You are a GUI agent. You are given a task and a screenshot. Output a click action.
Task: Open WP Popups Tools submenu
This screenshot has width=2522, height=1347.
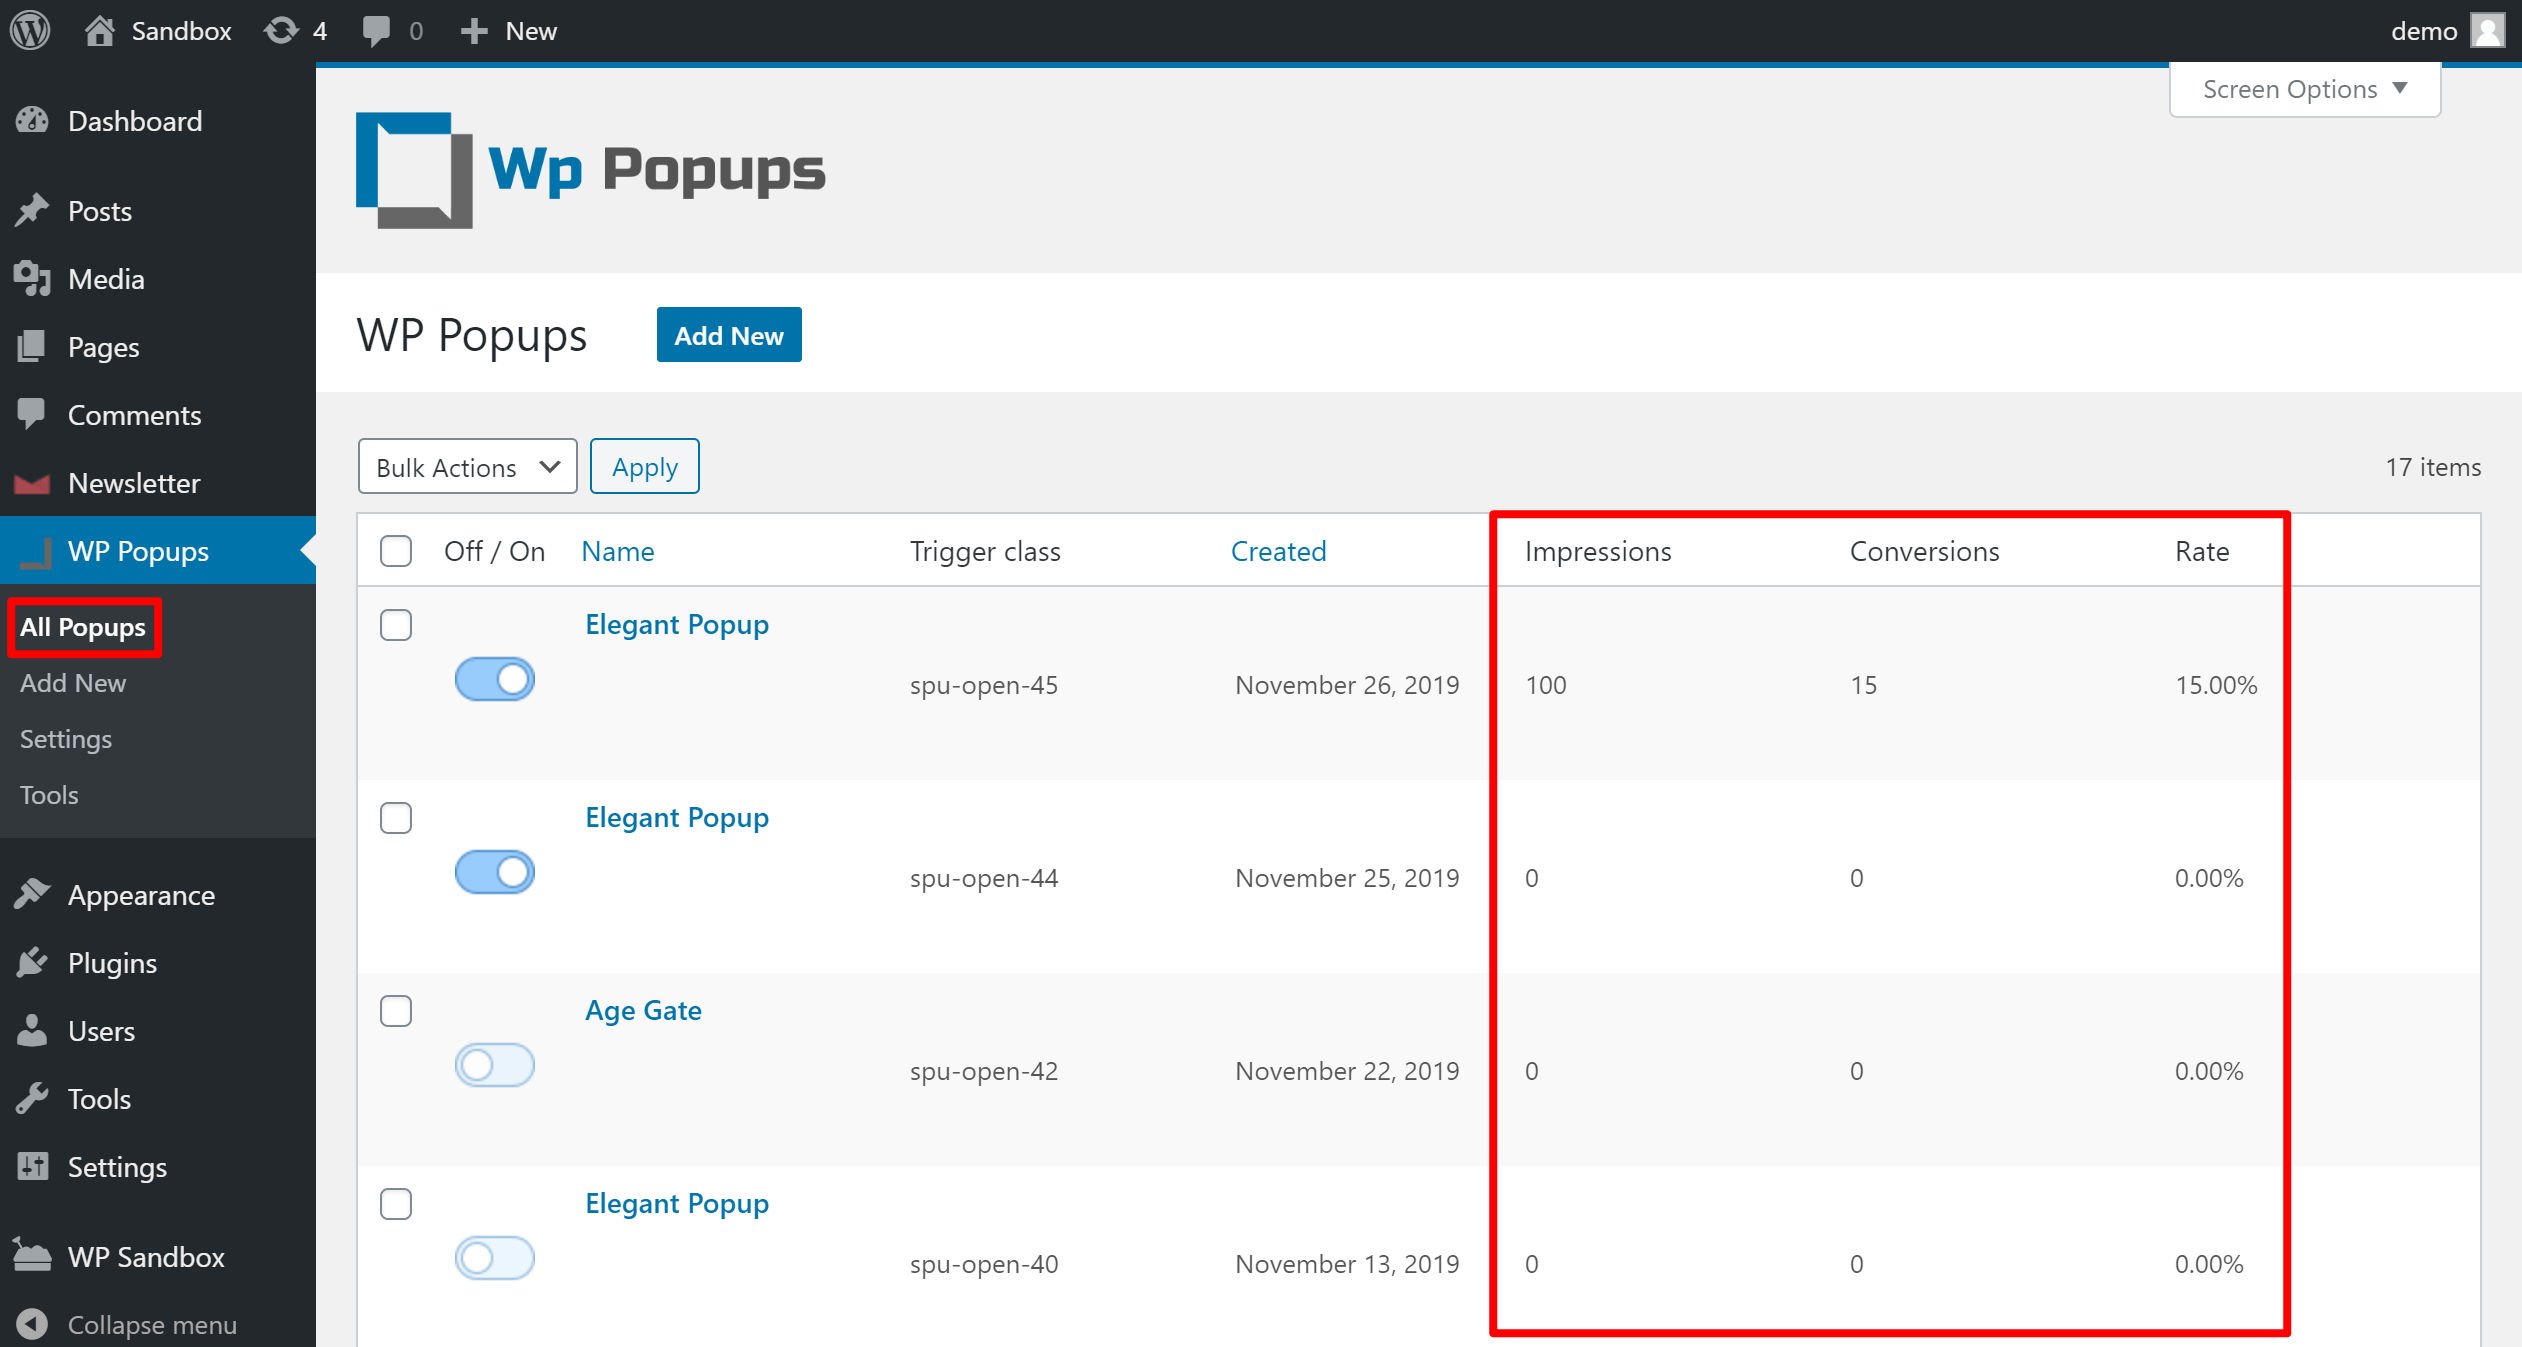pyautogui.click(x=49, y=795)
